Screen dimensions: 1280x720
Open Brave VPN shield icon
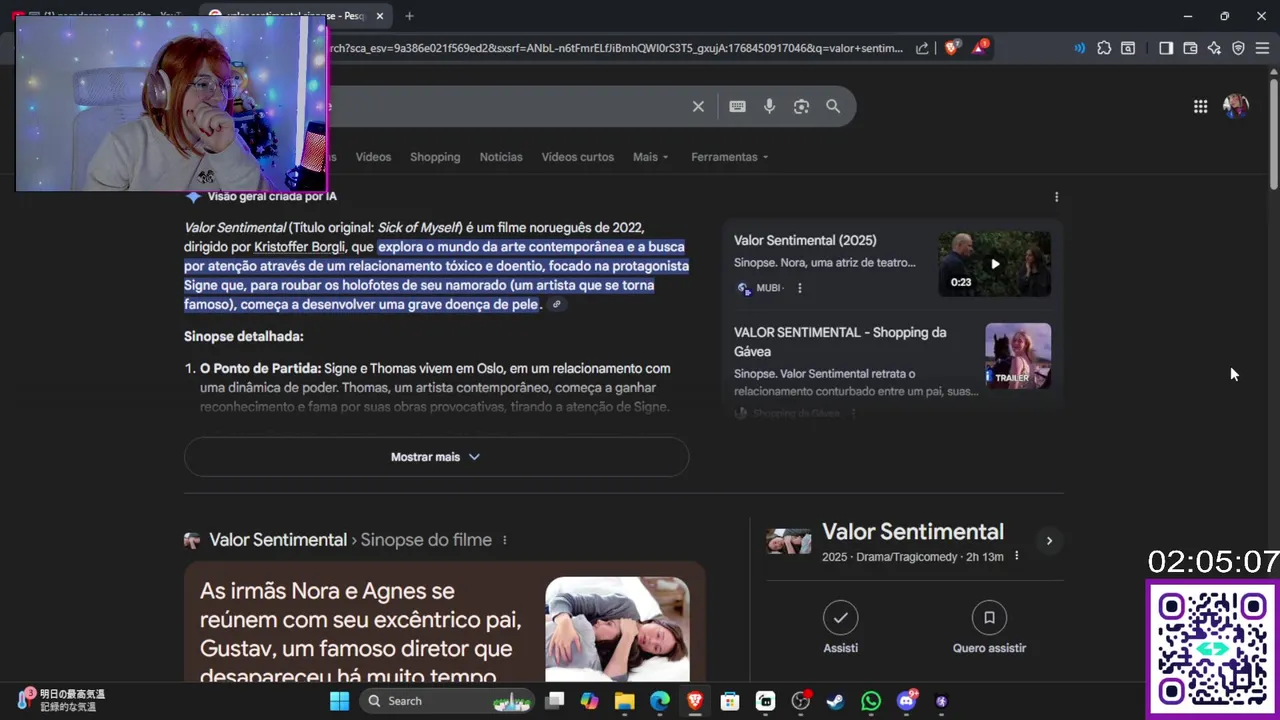click(x=1238, y=48)
